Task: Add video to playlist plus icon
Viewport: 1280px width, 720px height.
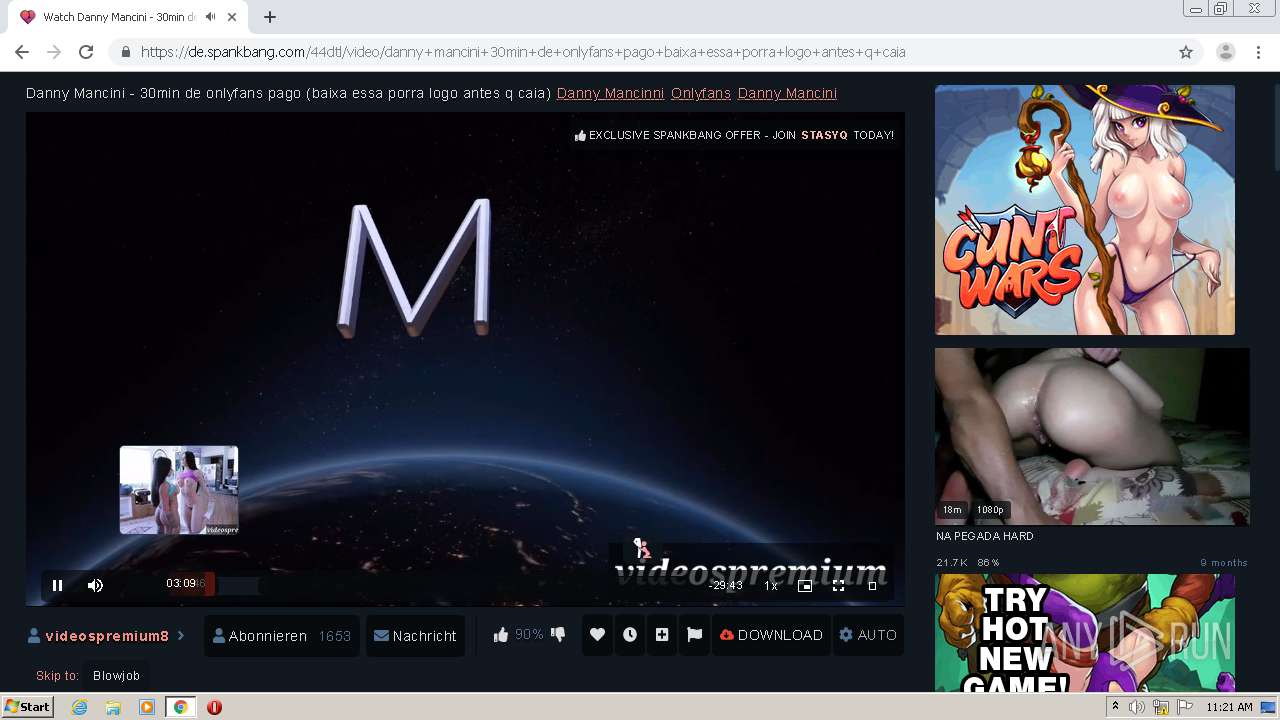Action: (x=662, y=635)
